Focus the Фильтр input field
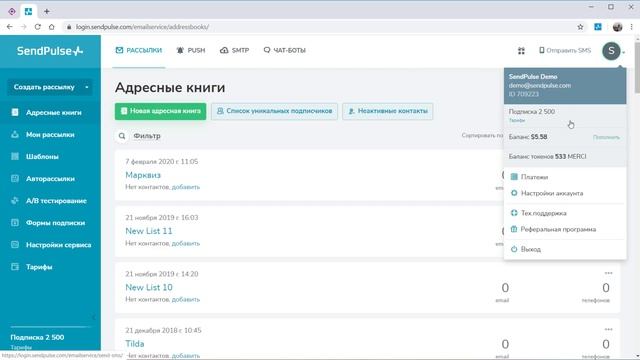The height and width of the screenshot is (360, 640). [147, 136]
